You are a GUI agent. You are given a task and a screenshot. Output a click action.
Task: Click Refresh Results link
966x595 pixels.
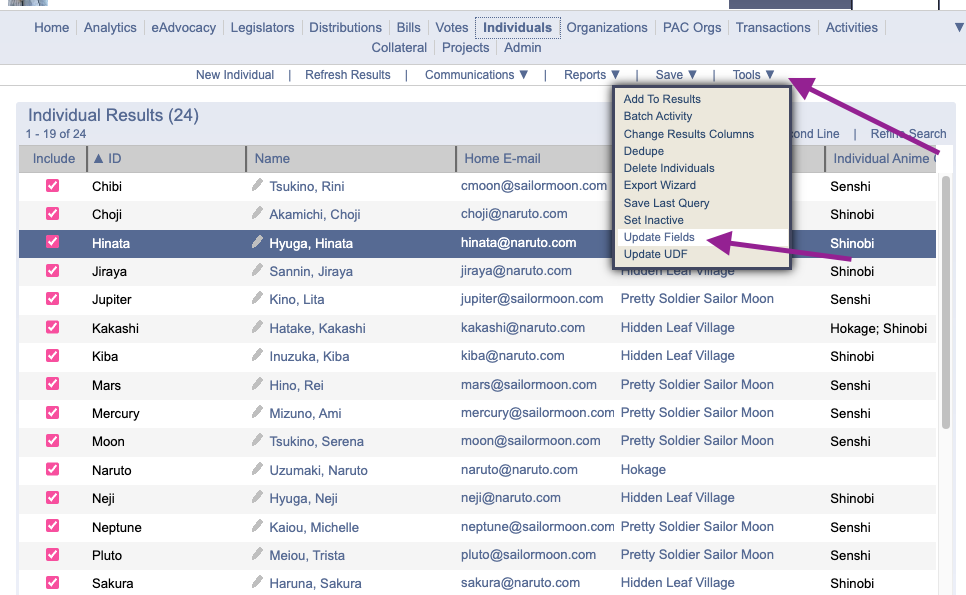[347, 75]
